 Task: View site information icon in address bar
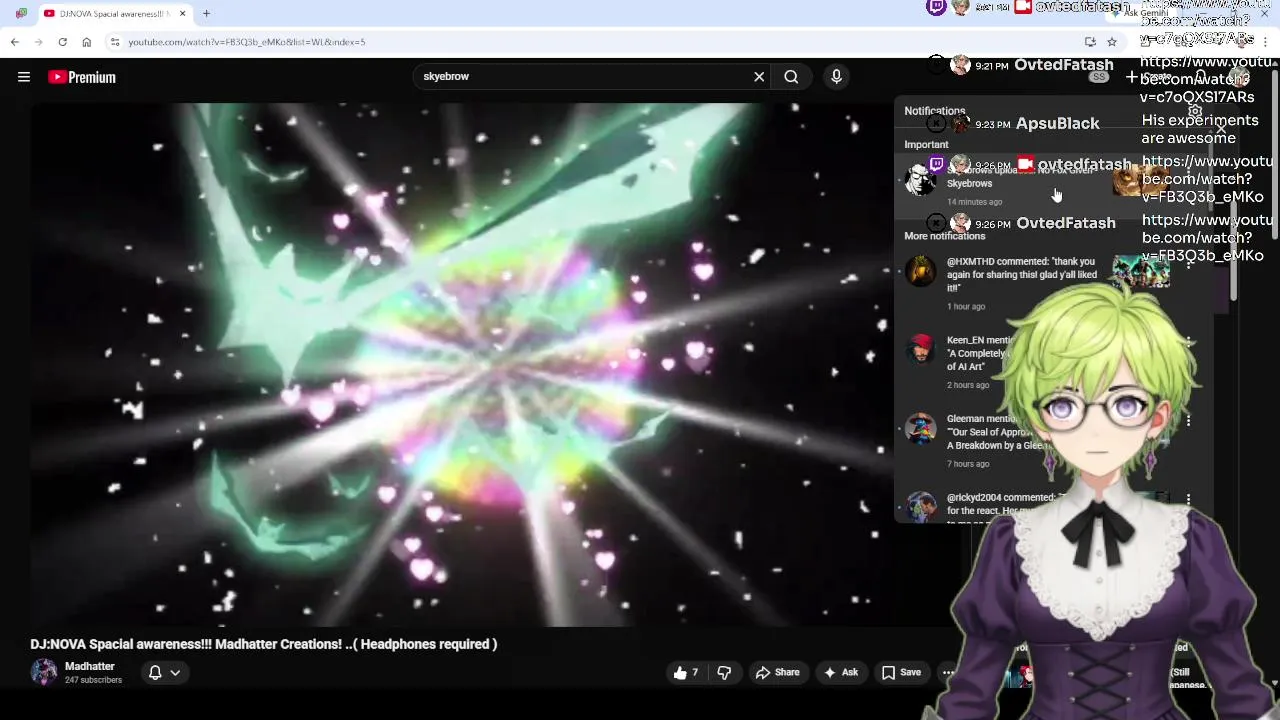click(115, 42)
